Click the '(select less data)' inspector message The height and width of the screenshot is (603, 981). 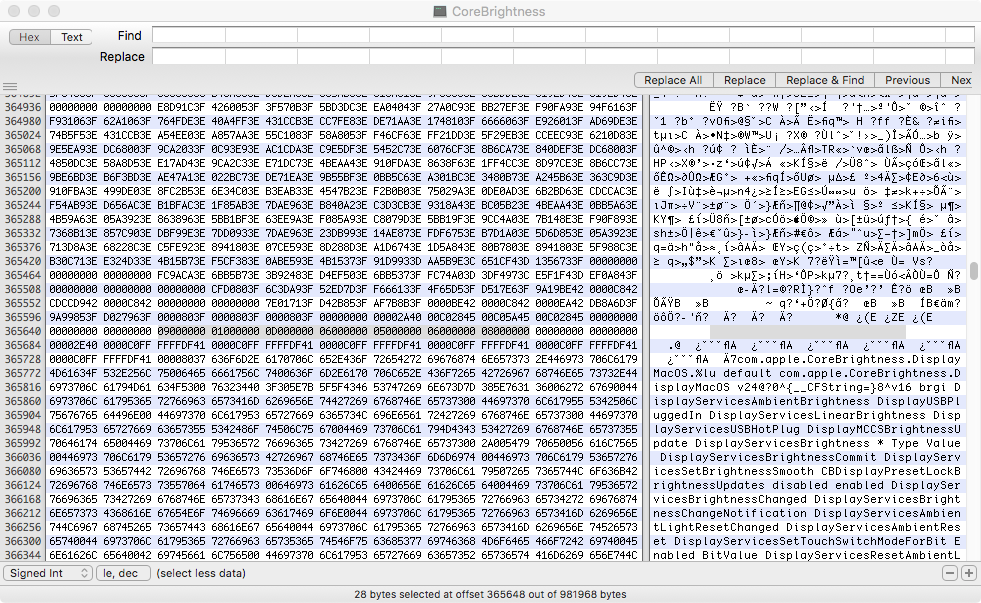click(201, 573)
